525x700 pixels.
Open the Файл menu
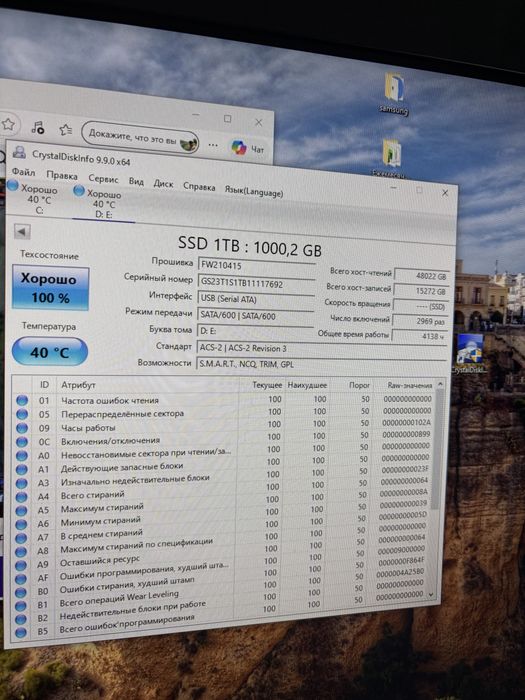click(x=23, y=172)
